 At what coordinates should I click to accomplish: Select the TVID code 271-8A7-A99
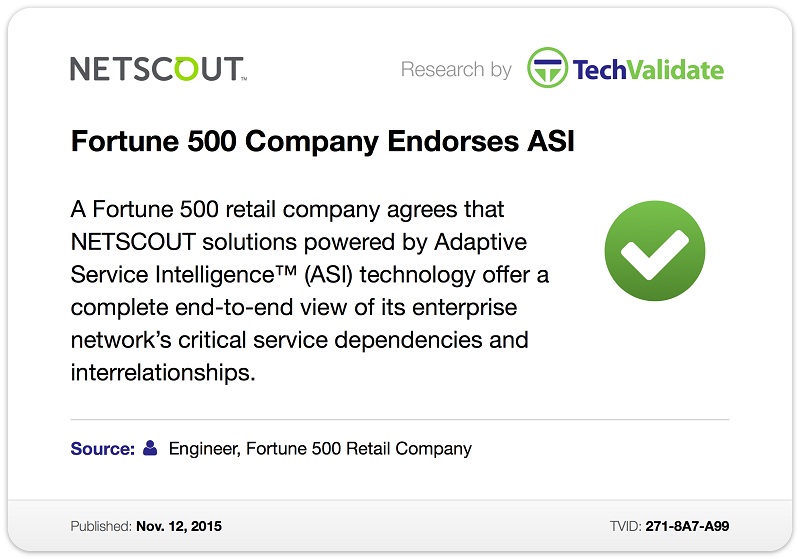[687, 526]
